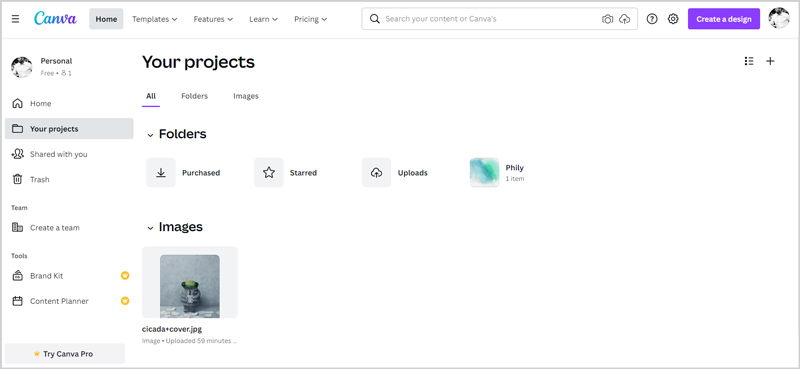Expand the Features dropdown menu

coord(213,19)
